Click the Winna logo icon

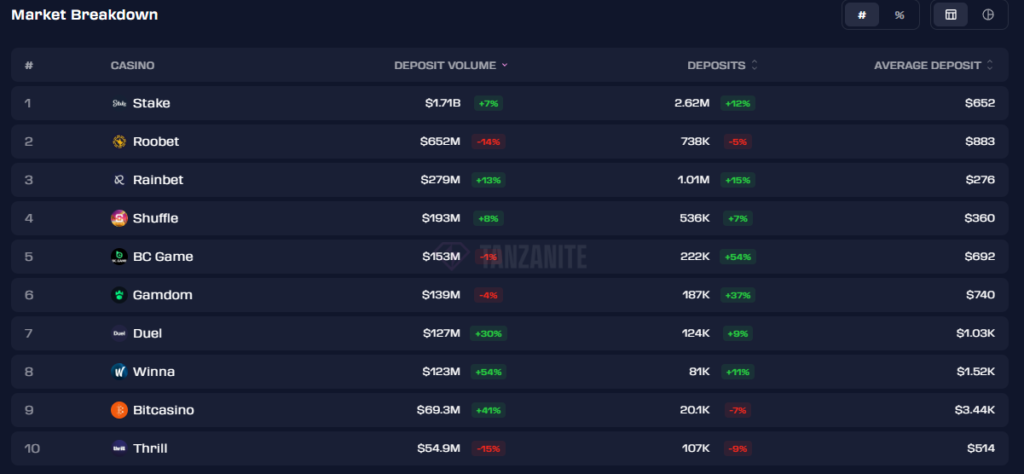click(x=119, y=371)
